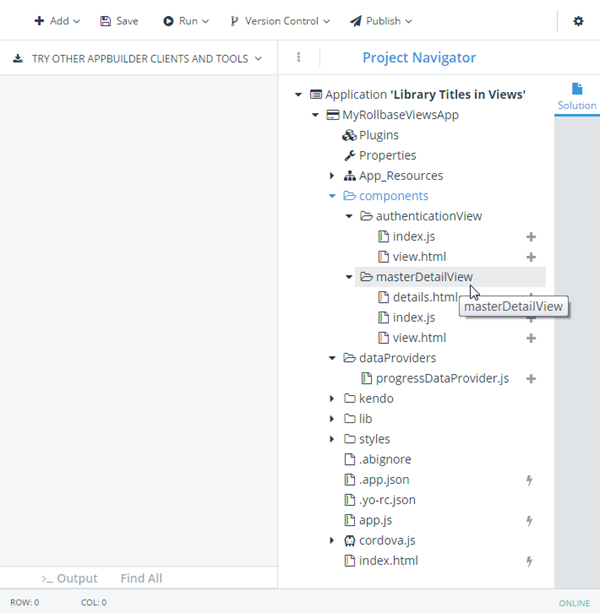Open the app.js file

coord(376,520)
